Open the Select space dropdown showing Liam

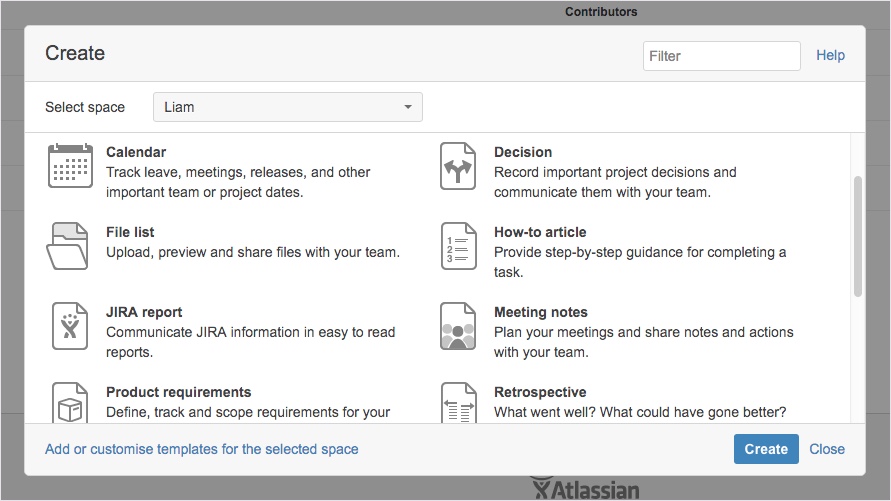288,107
